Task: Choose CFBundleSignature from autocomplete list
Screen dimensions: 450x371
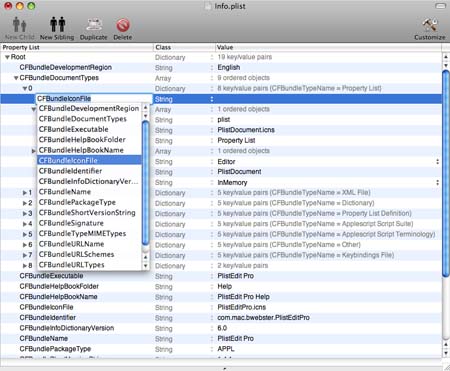Action: (x=89, y=223)
